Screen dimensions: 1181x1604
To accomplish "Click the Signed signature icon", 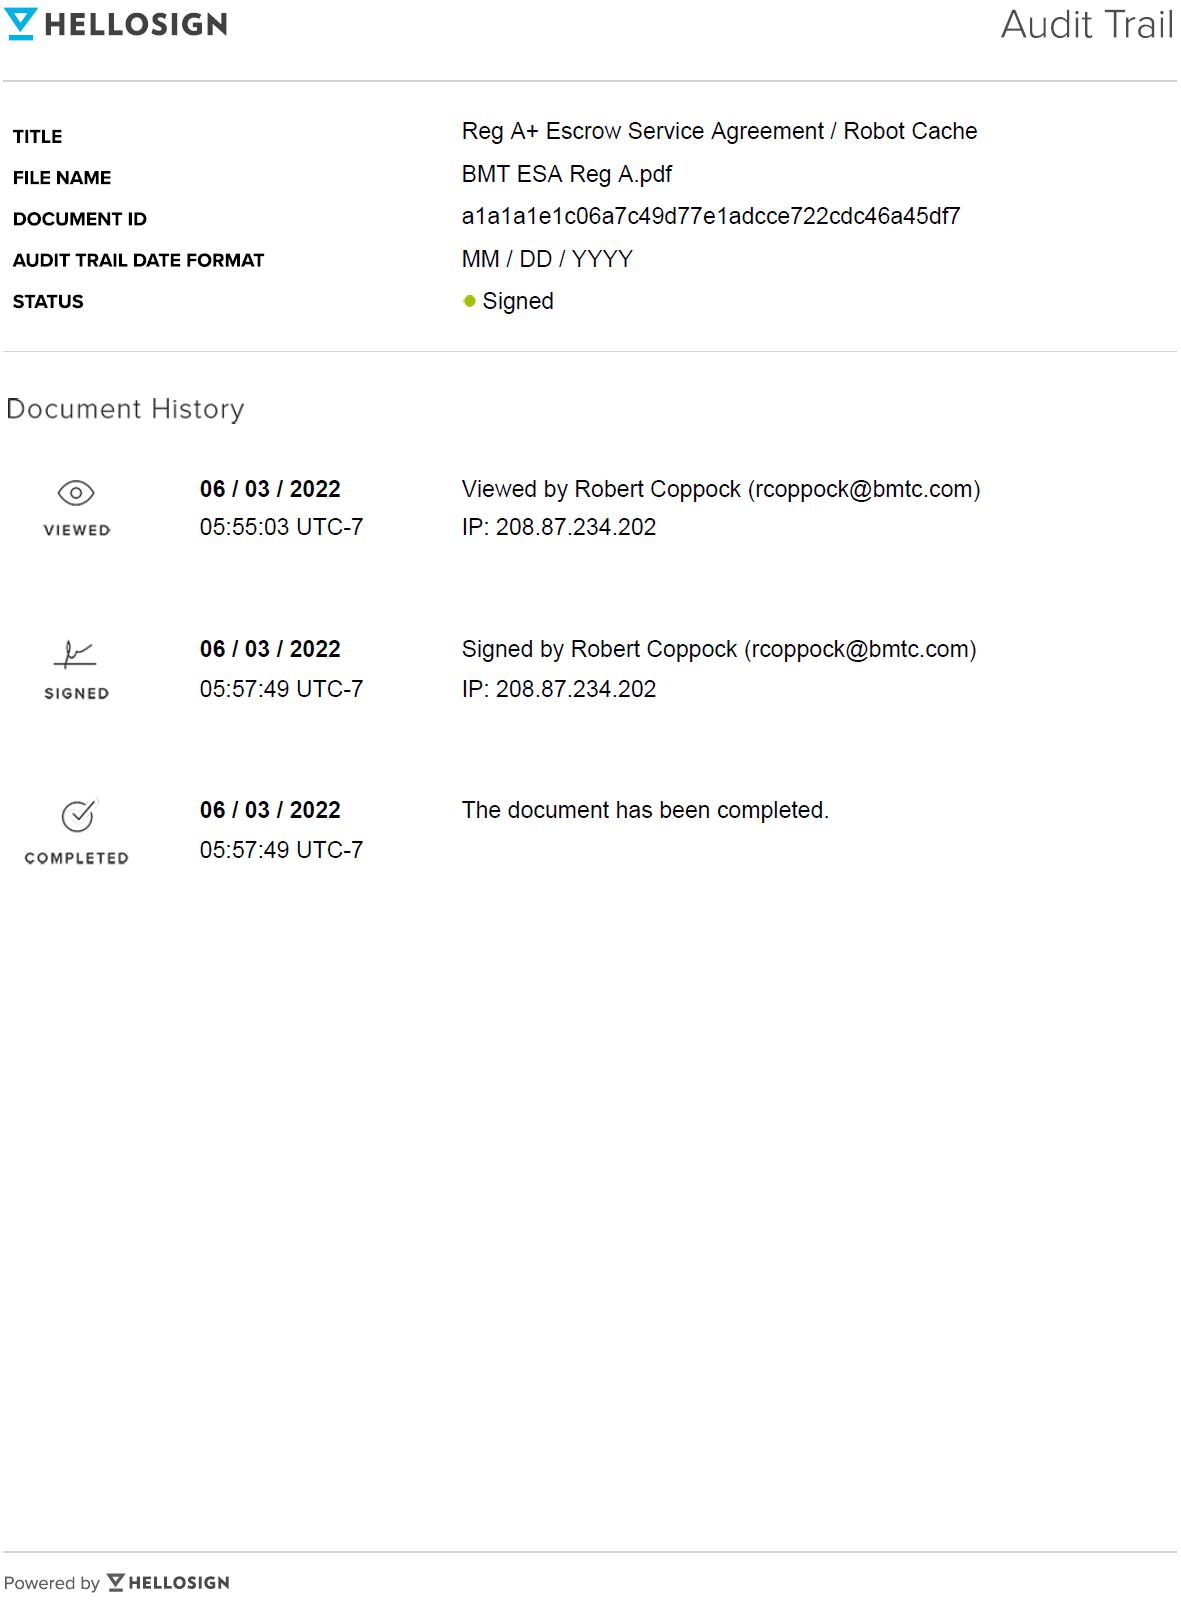I will (75, 654).
